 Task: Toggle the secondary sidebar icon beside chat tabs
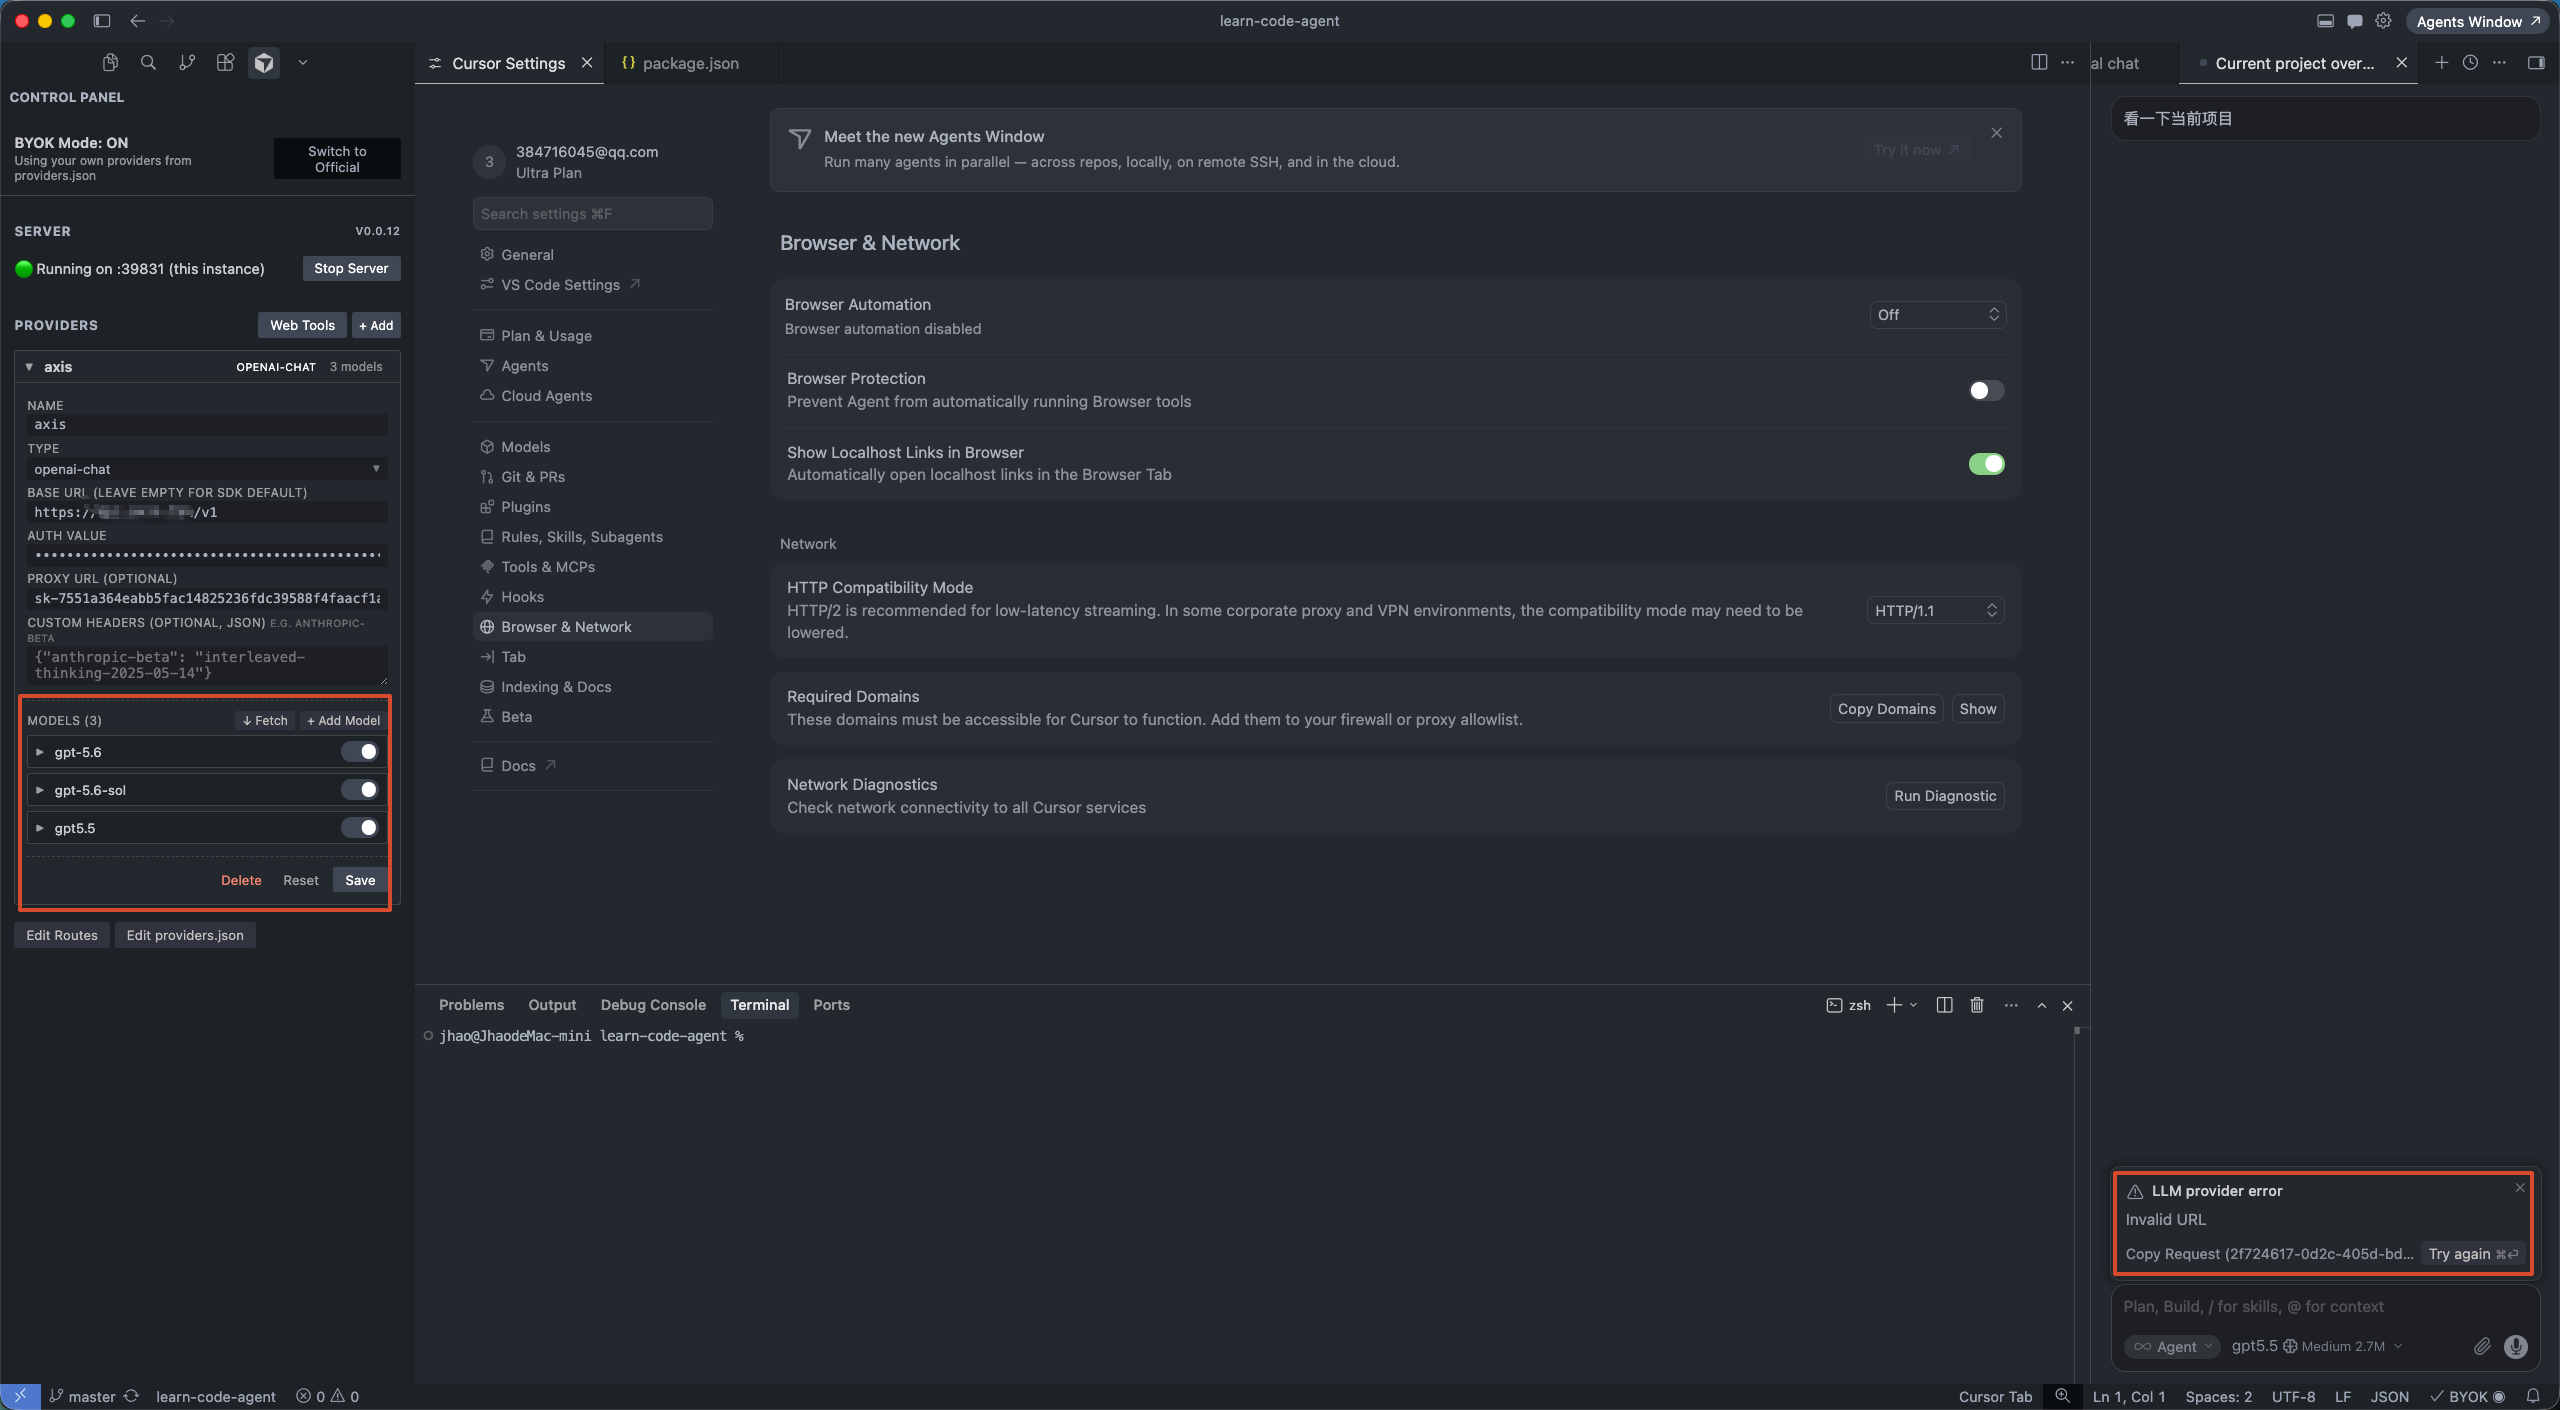click(x=2535, y=62)
